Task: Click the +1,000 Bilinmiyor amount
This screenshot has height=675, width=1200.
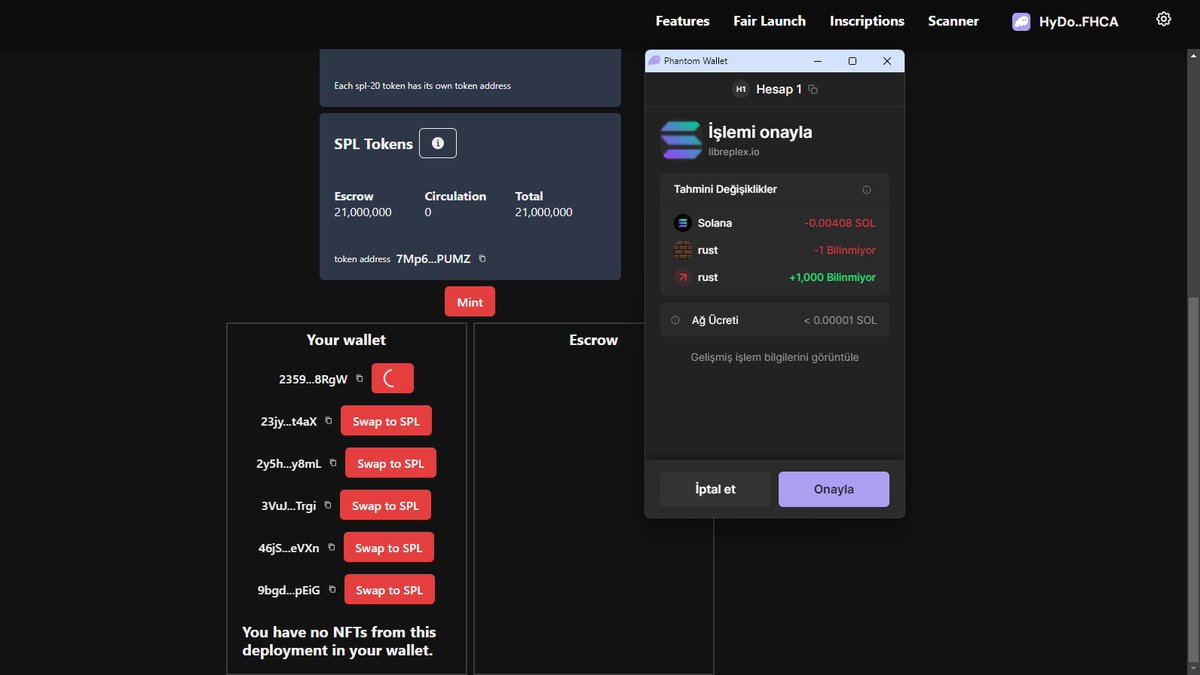Action: (x=832, y=277)
